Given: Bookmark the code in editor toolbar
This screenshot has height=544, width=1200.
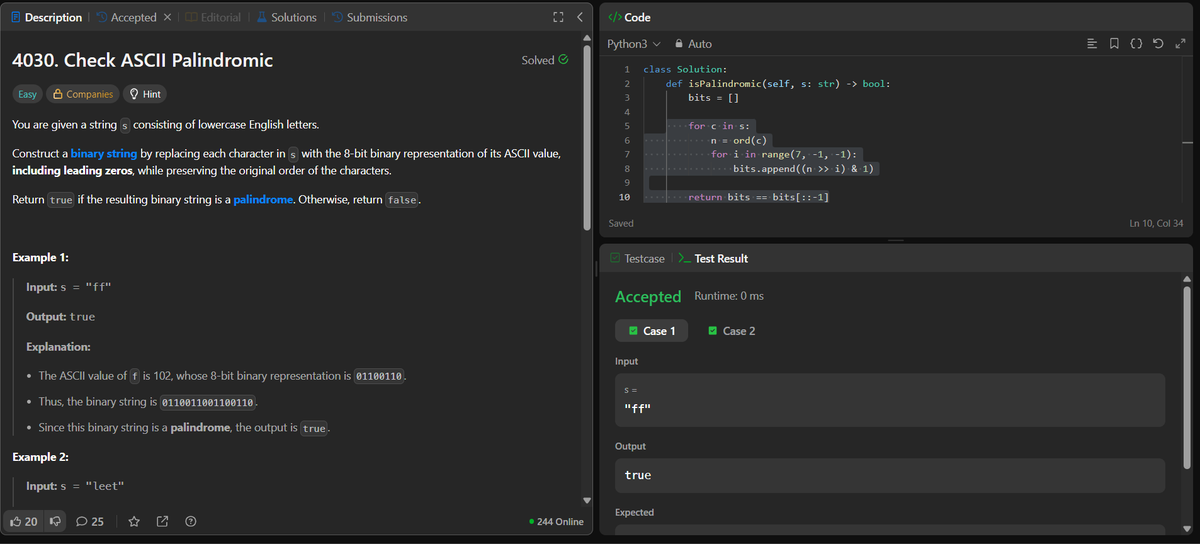Looking at the screenshot, I should [1115, 44].
